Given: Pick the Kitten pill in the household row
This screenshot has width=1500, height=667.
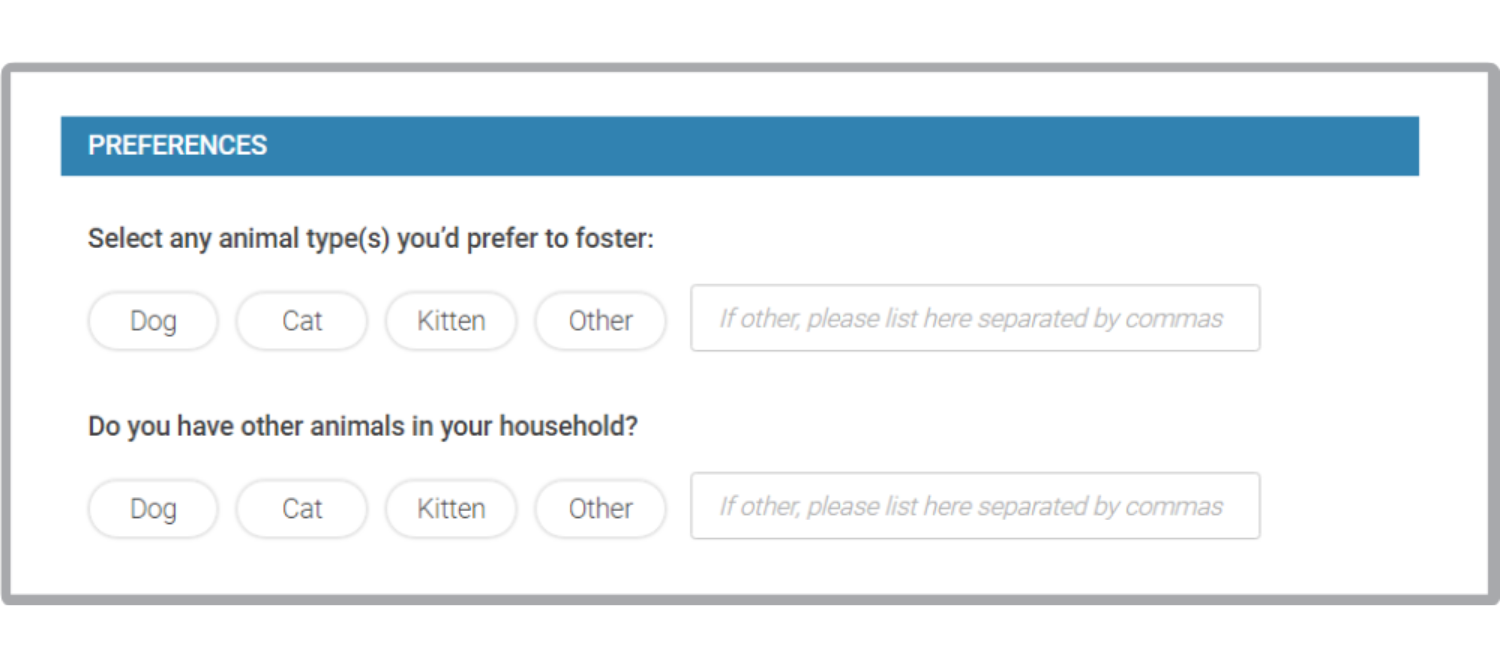Looking at the screenshot, I should click(x=451, y=509).
